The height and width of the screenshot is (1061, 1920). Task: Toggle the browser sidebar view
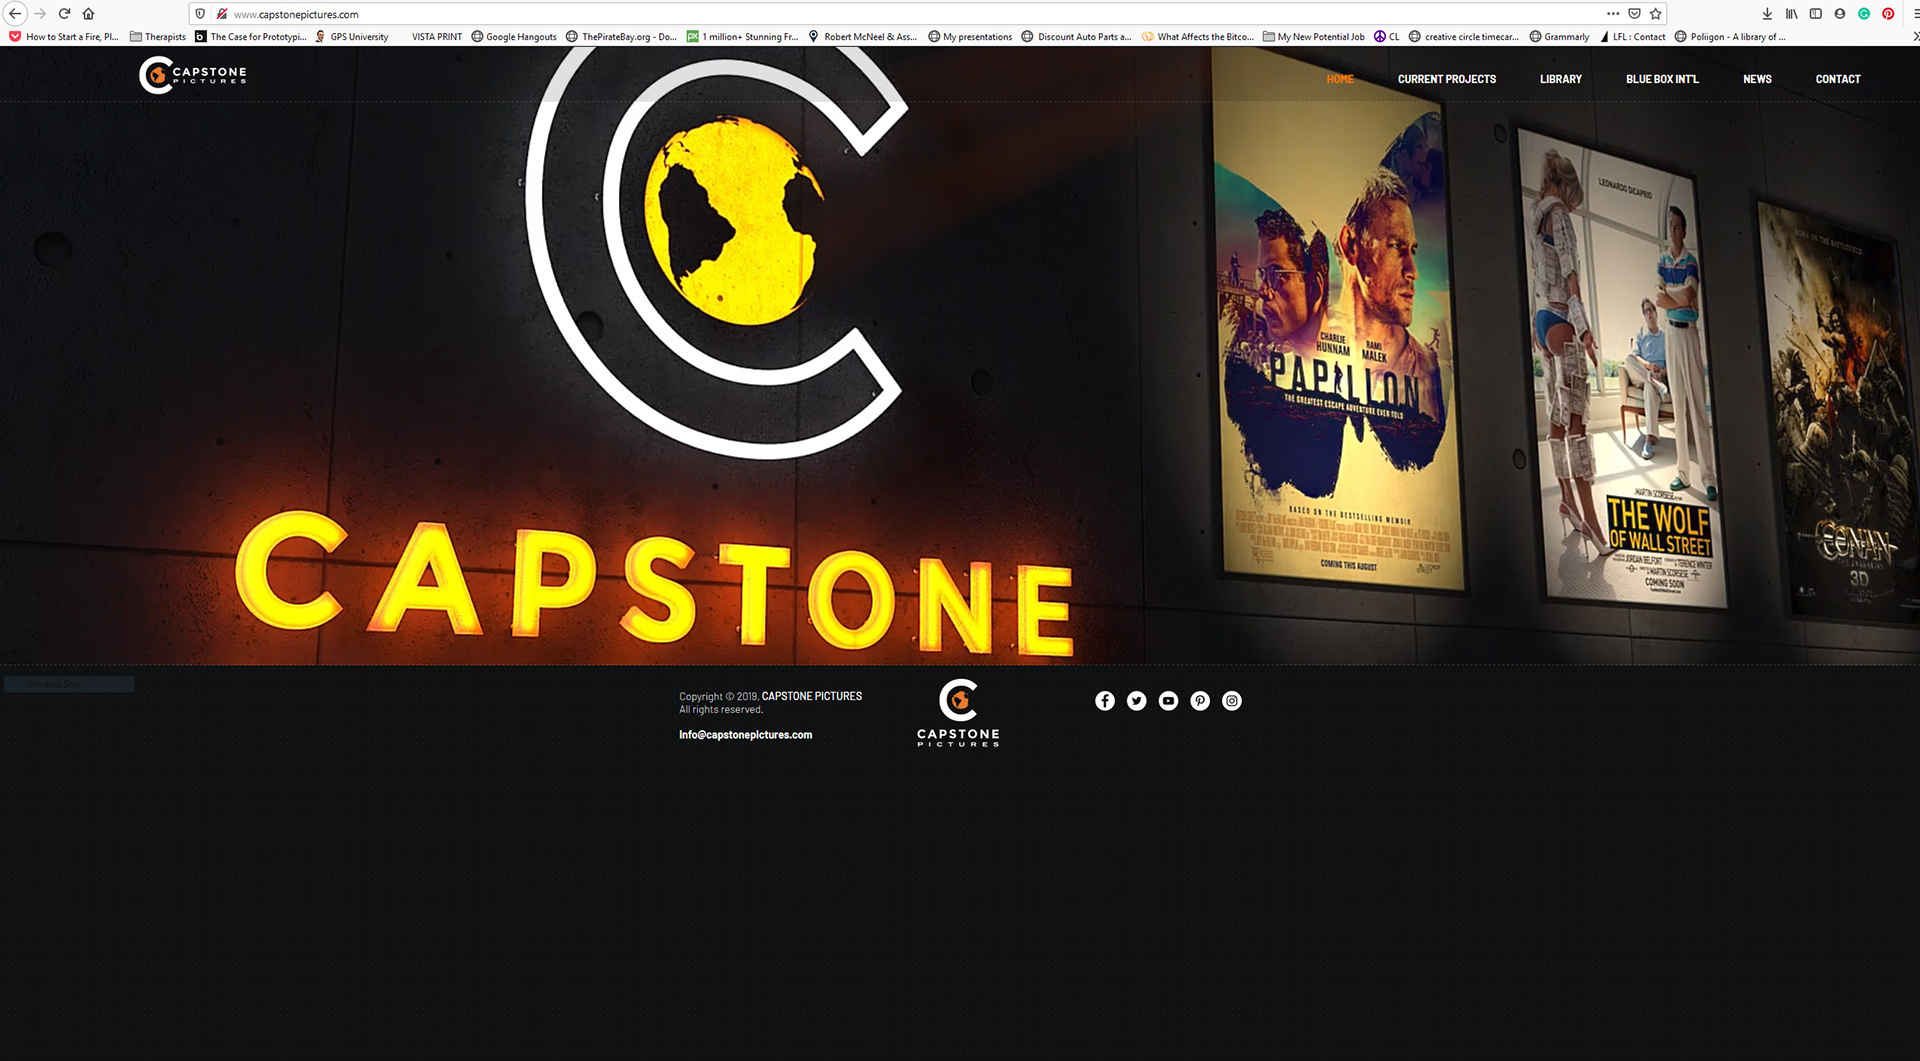[x=1814, y=14]
